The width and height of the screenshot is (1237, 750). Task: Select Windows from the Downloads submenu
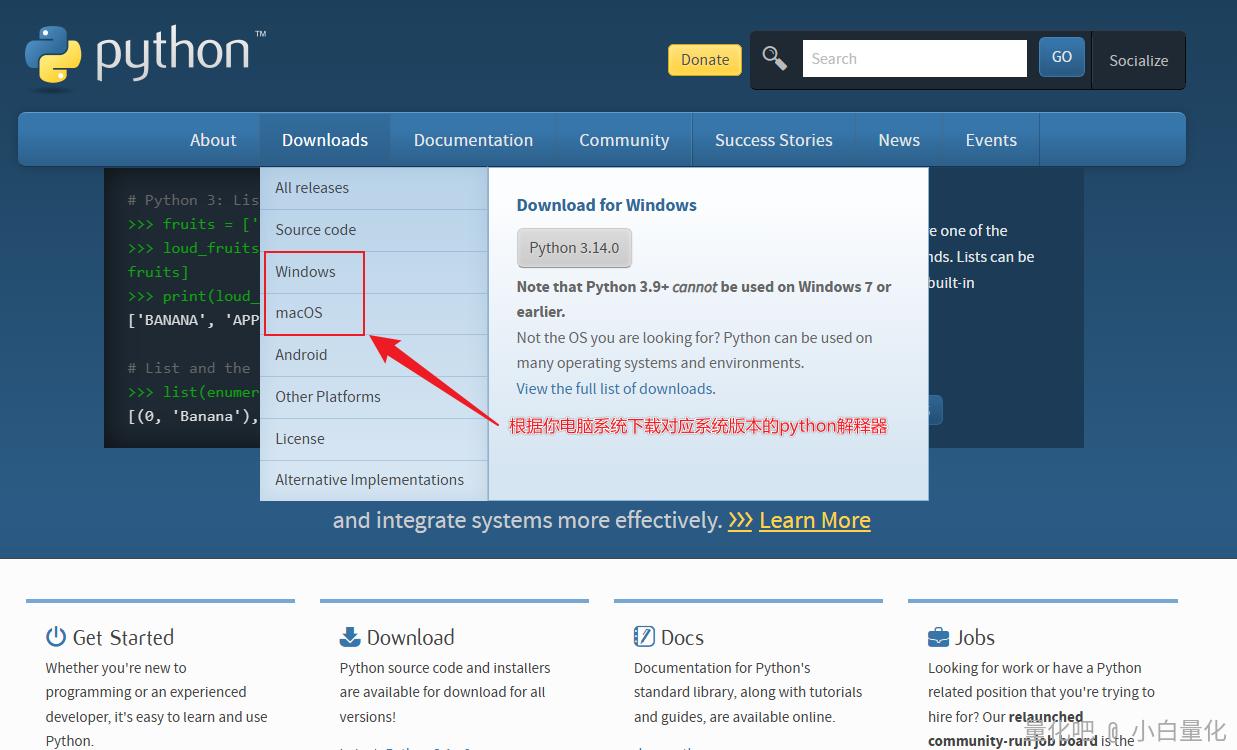305,272
